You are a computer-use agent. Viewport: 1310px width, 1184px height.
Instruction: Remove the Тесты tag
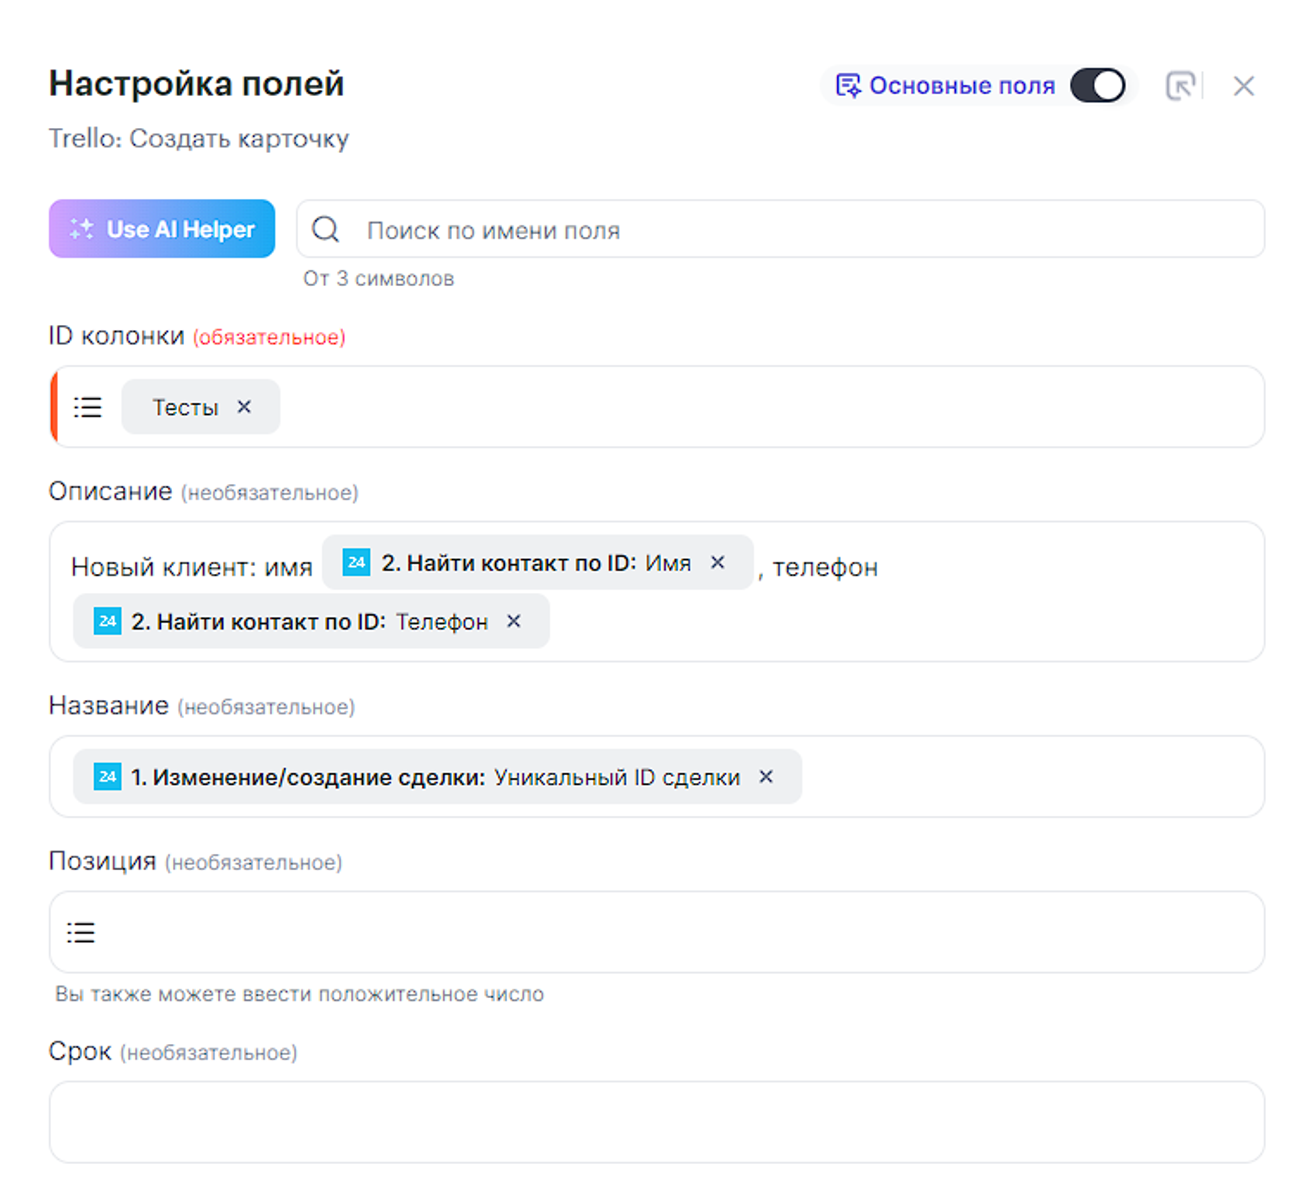pyautogui.click(x=244, y=407)
